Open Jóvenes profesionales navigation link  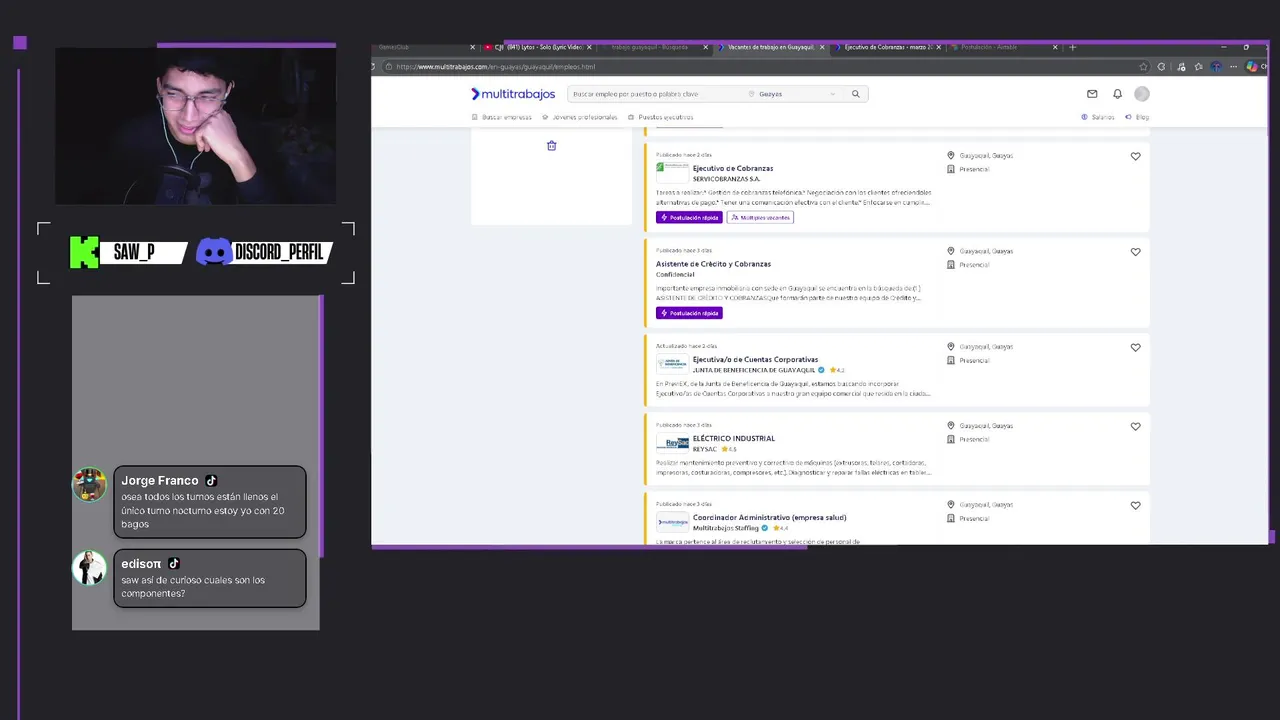[x=580, y=117]
